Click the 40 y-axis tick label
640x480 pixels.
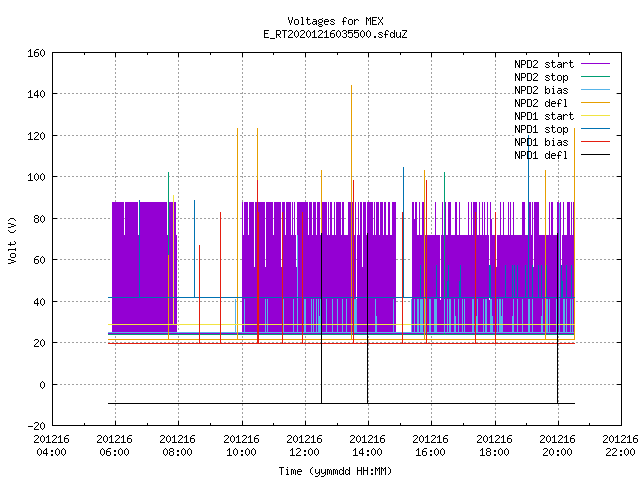39,302
